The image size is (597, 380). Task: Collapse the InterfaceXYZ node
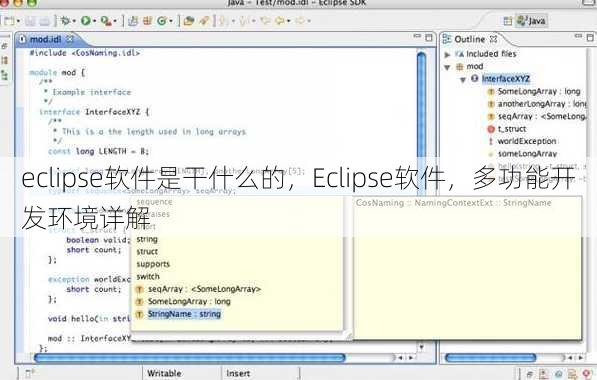coord(463,80)
